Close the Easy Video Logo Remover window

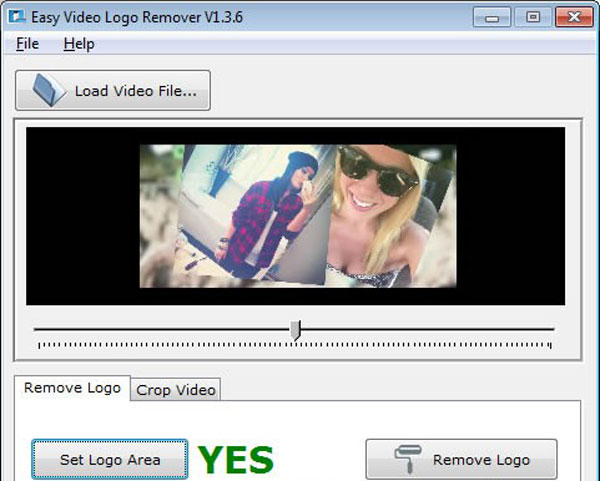(573, 17)
